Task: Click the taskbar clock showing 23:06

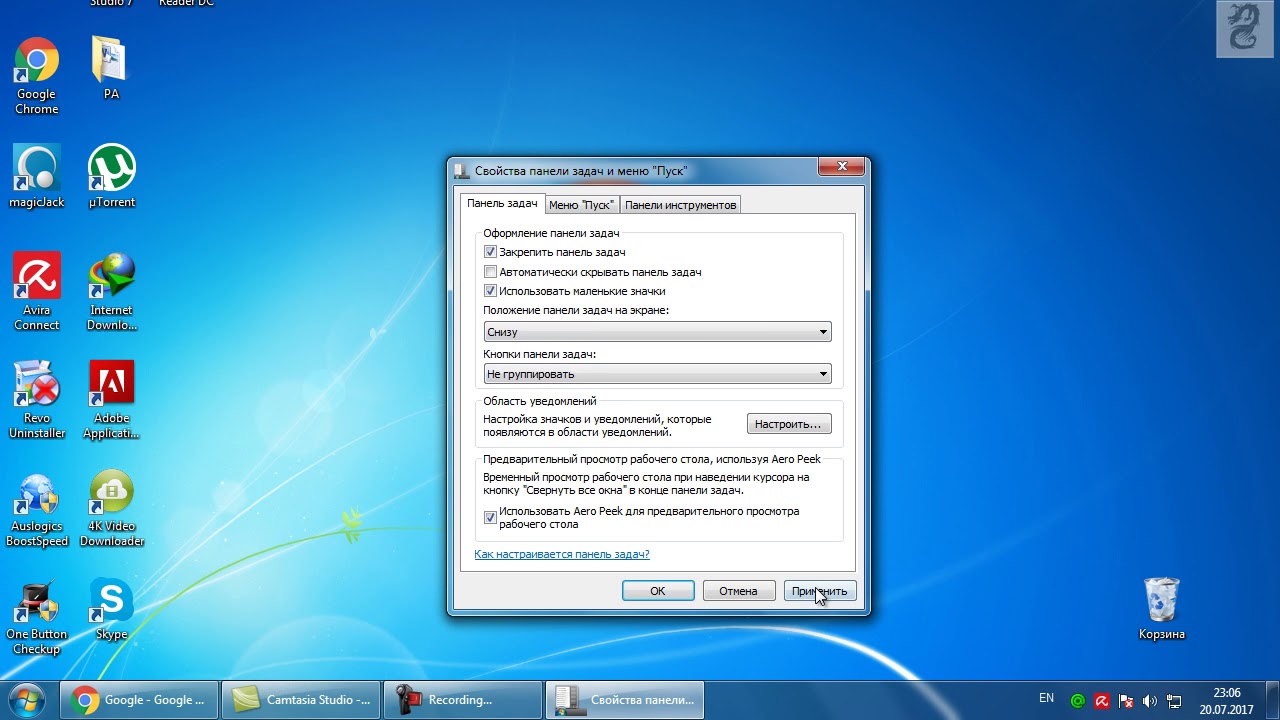Action: pyautogui.click(x=1226, y=700)
